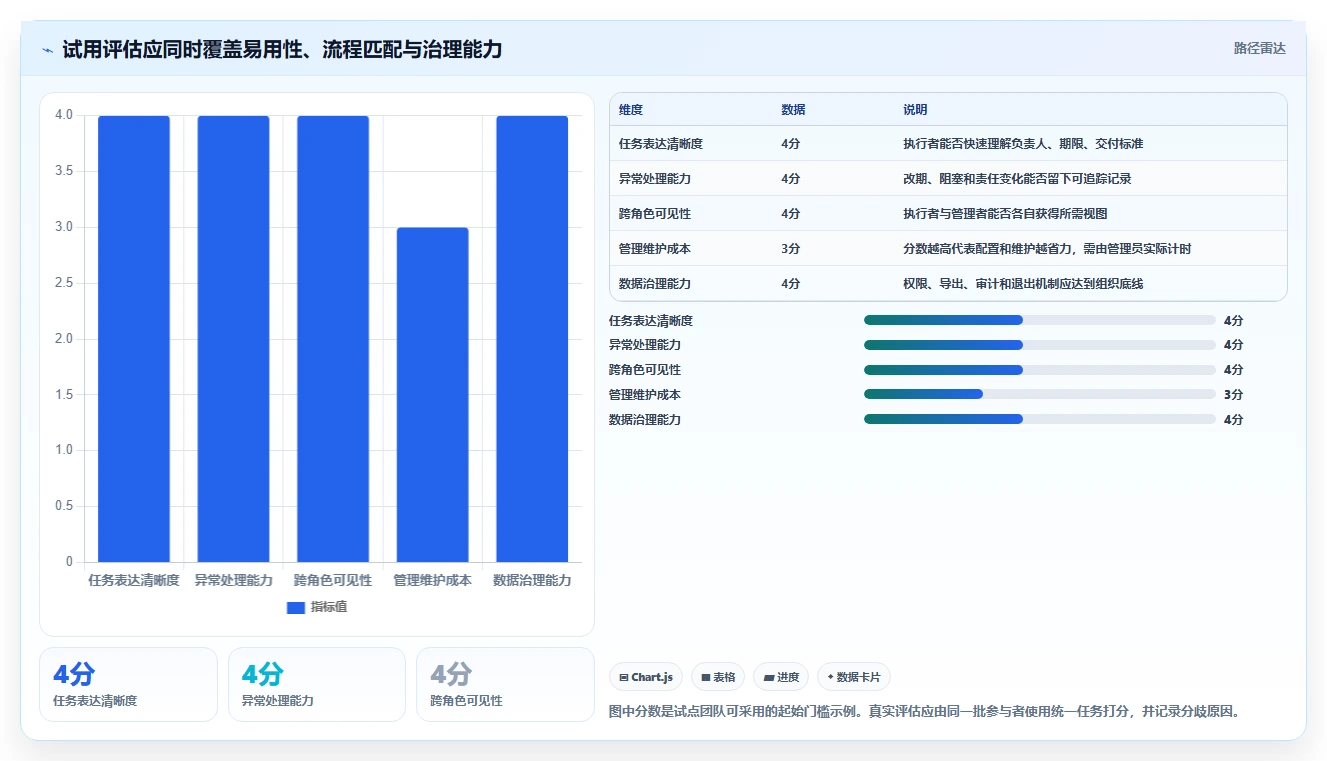Click the 数据治理能力 progress bar

click(1040, 420)
